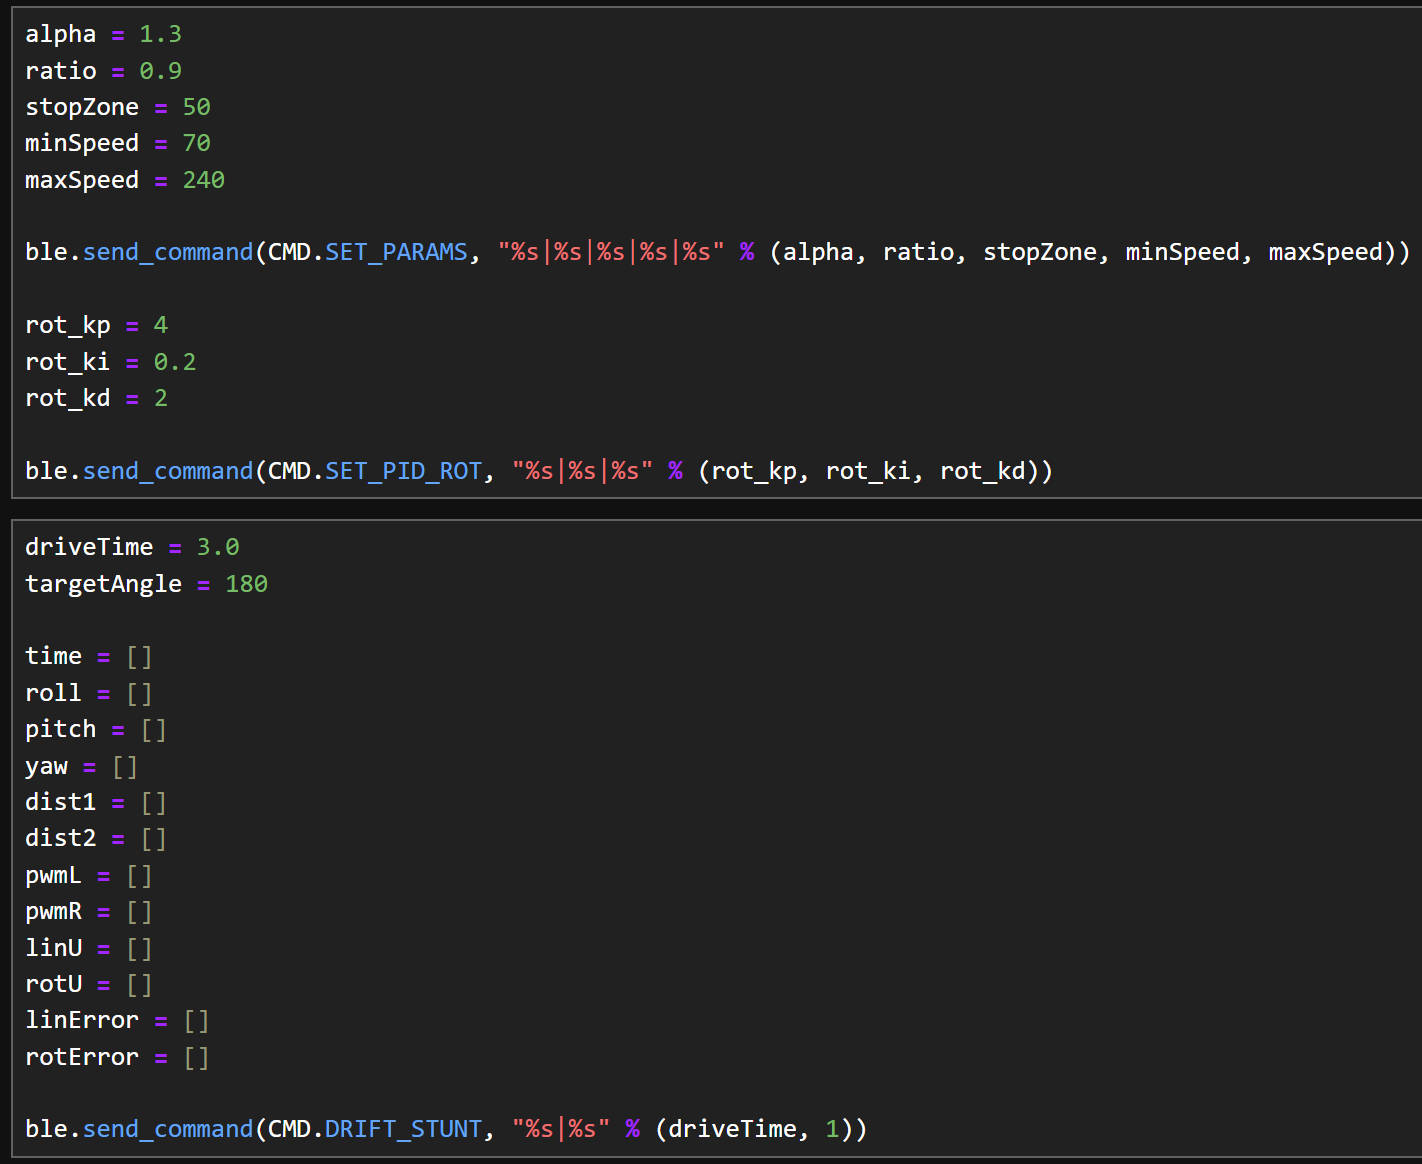Viewport: 1422px width, 1164px height.
Task: Click the 'linError = []' line
Action: (x=118, y=1020)
